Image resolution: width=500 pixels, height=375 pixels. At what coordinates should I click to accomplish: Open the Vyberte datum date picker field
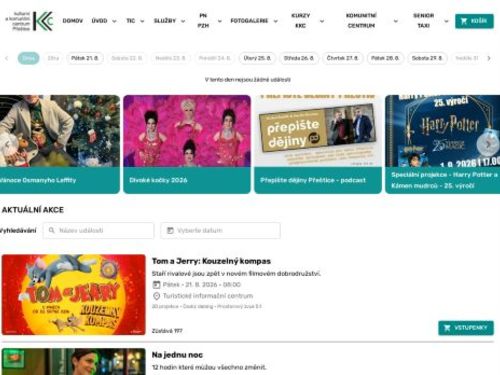click(x=220, y=230)
